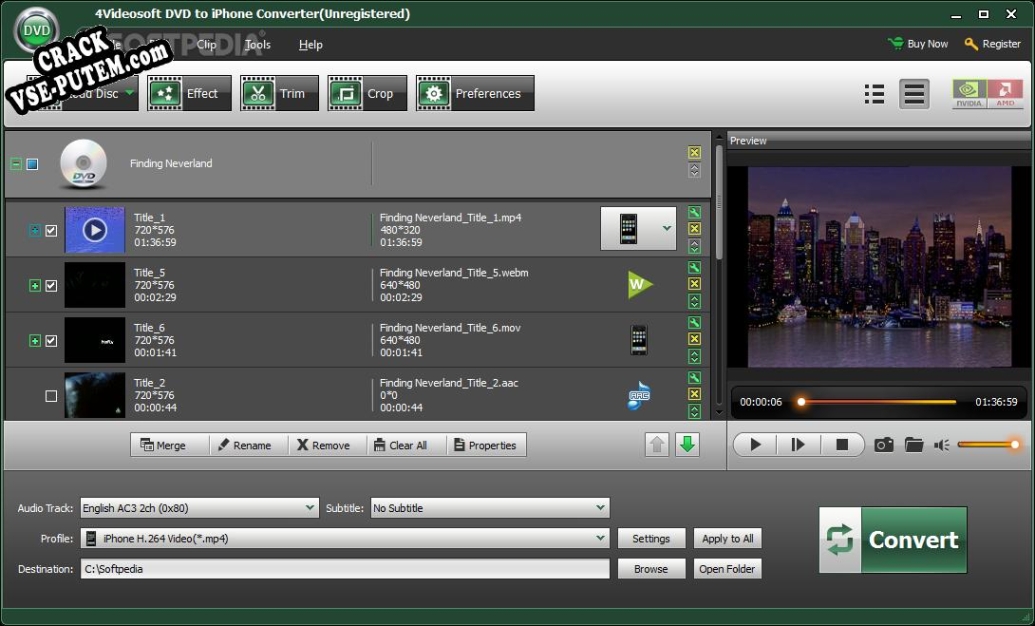The height and width of the screenshot is (626, 1035).
Task: Adjust the preview volume slider
Action: 987,445
